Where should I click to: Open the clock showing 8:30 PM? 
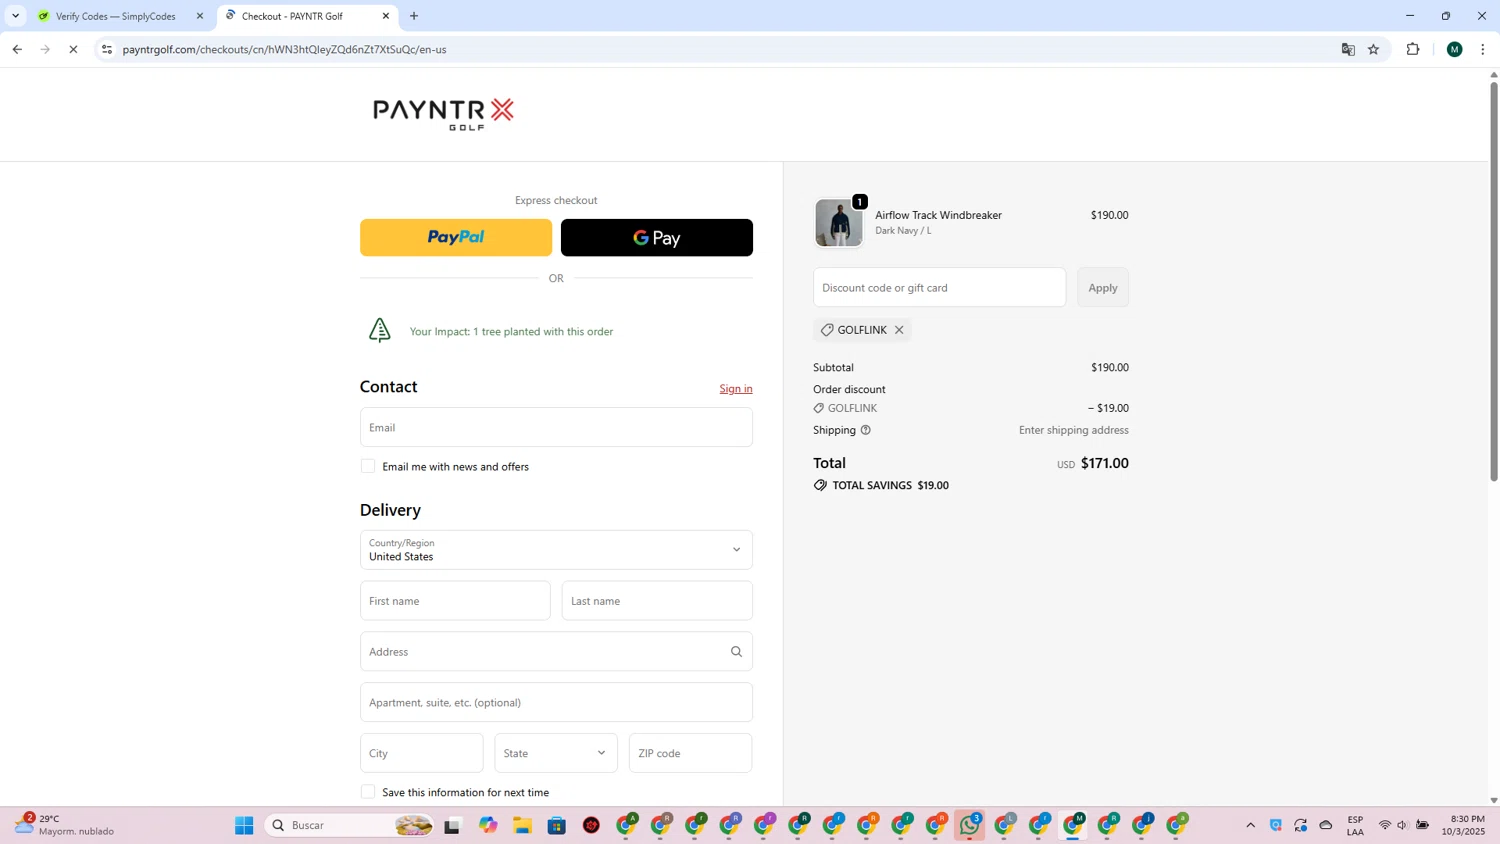click(1465, 825)
